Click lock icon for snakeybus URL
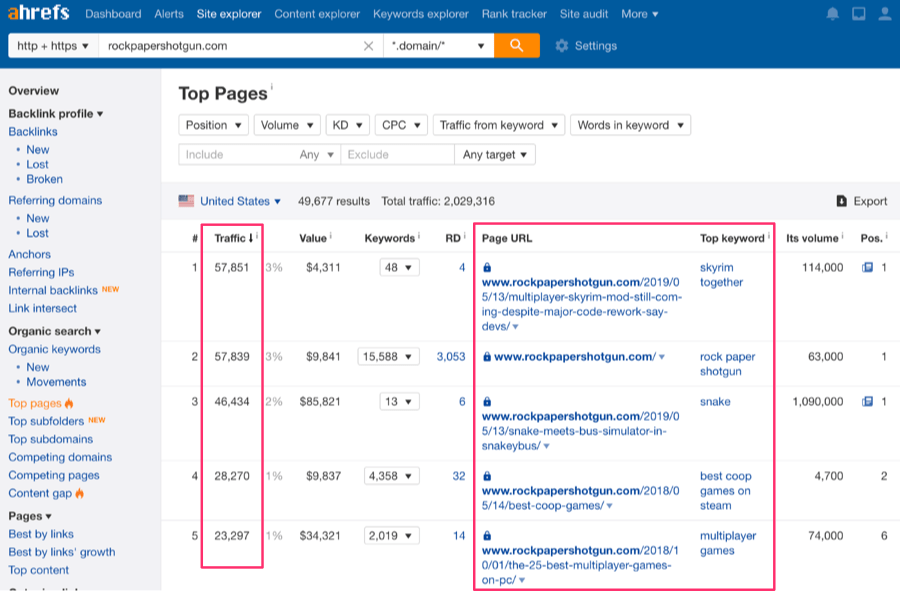Screen dimensions: 900x591 [487, 402]
